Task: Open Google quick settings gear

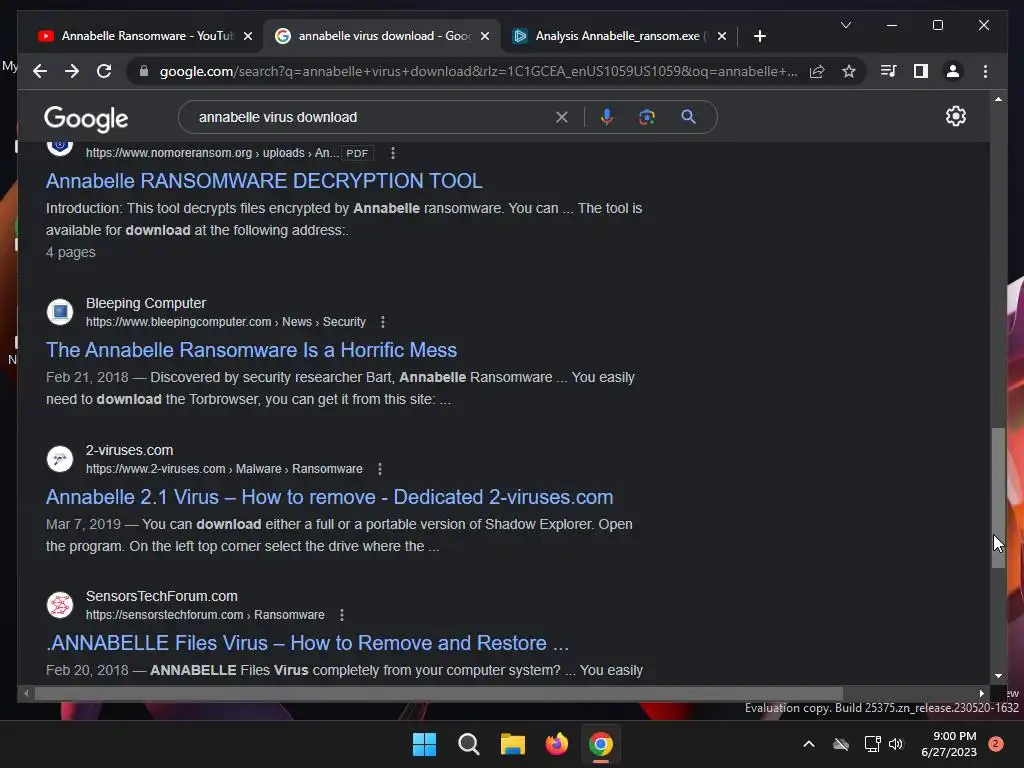Action: coord(955,116)
